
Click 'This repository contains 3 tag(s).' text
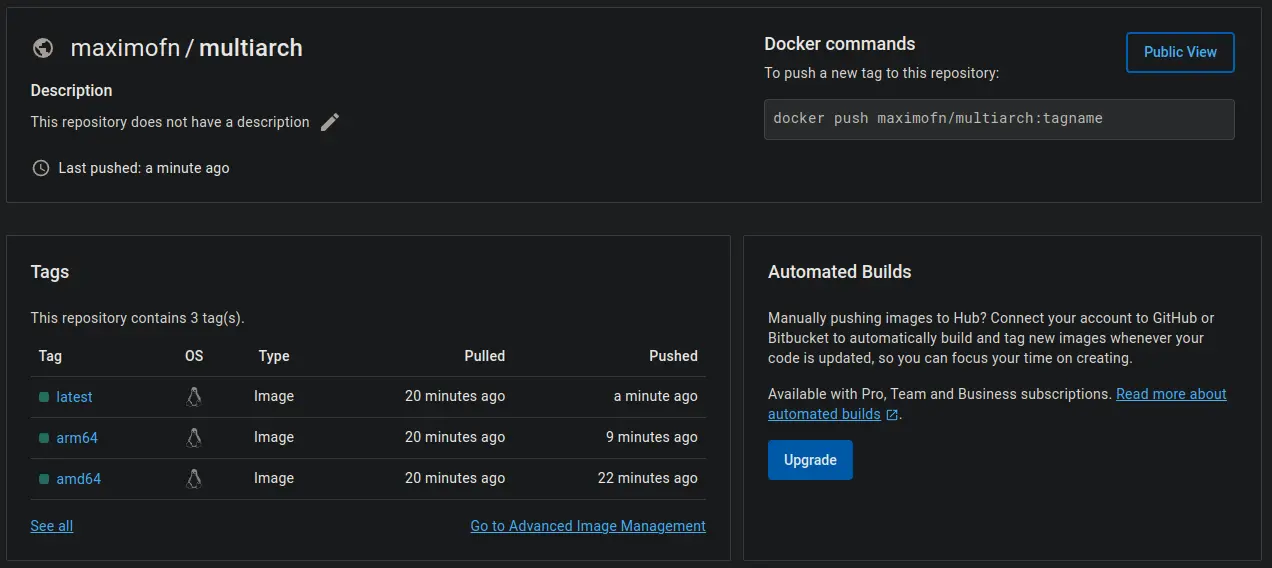138,318
